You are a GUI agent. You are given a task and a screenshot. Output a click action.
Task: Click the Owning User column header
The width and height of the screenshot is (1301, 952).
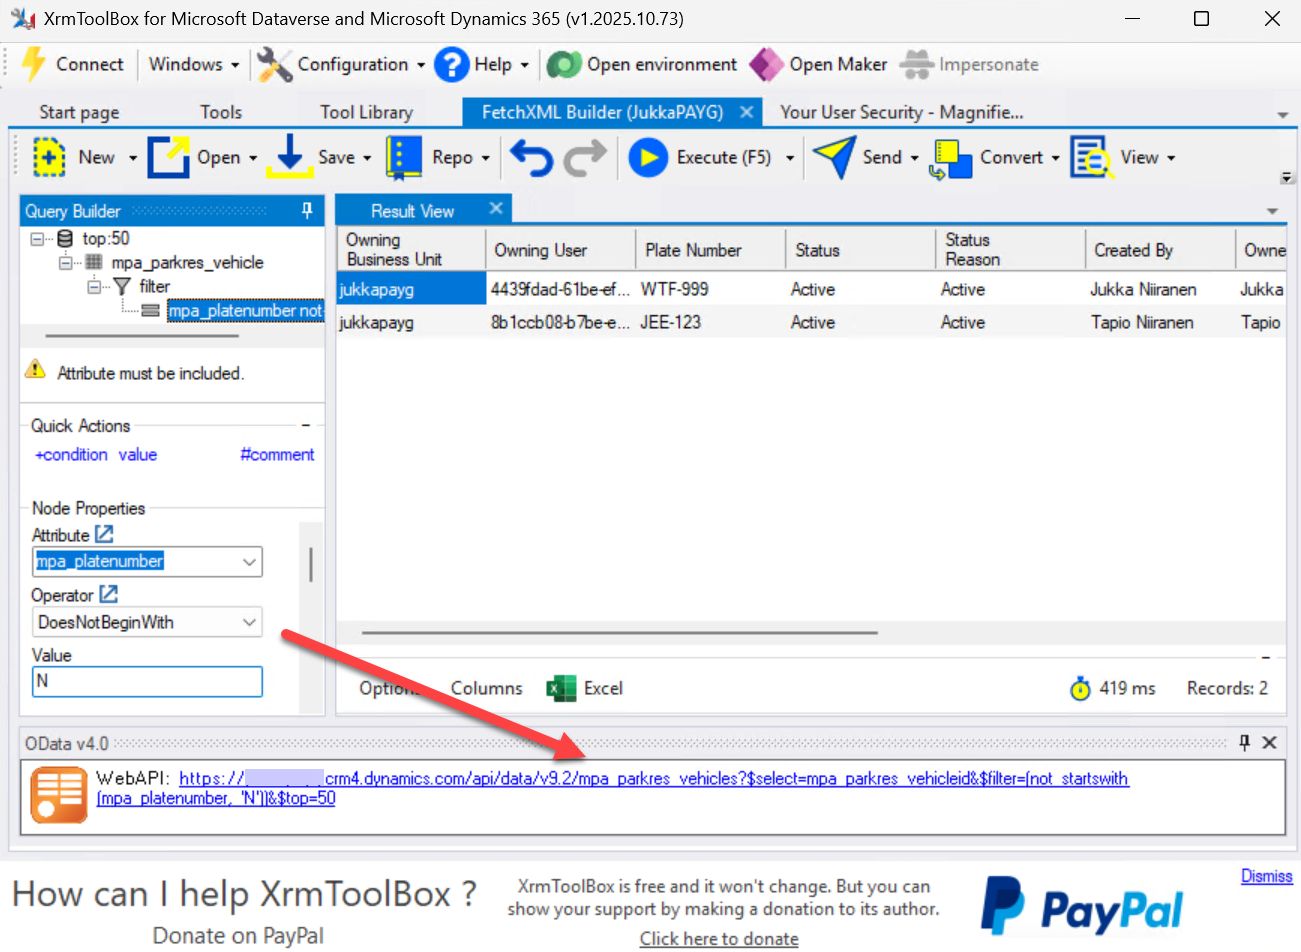[561, 250]
